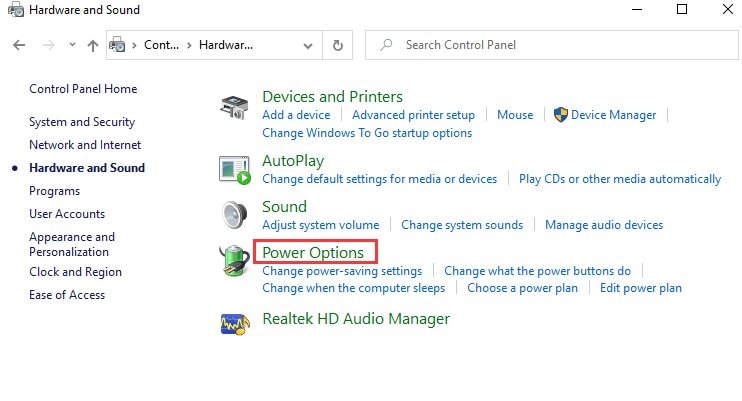
Task: Click the address bar Control Panel icon
Action: coord(117,45)
